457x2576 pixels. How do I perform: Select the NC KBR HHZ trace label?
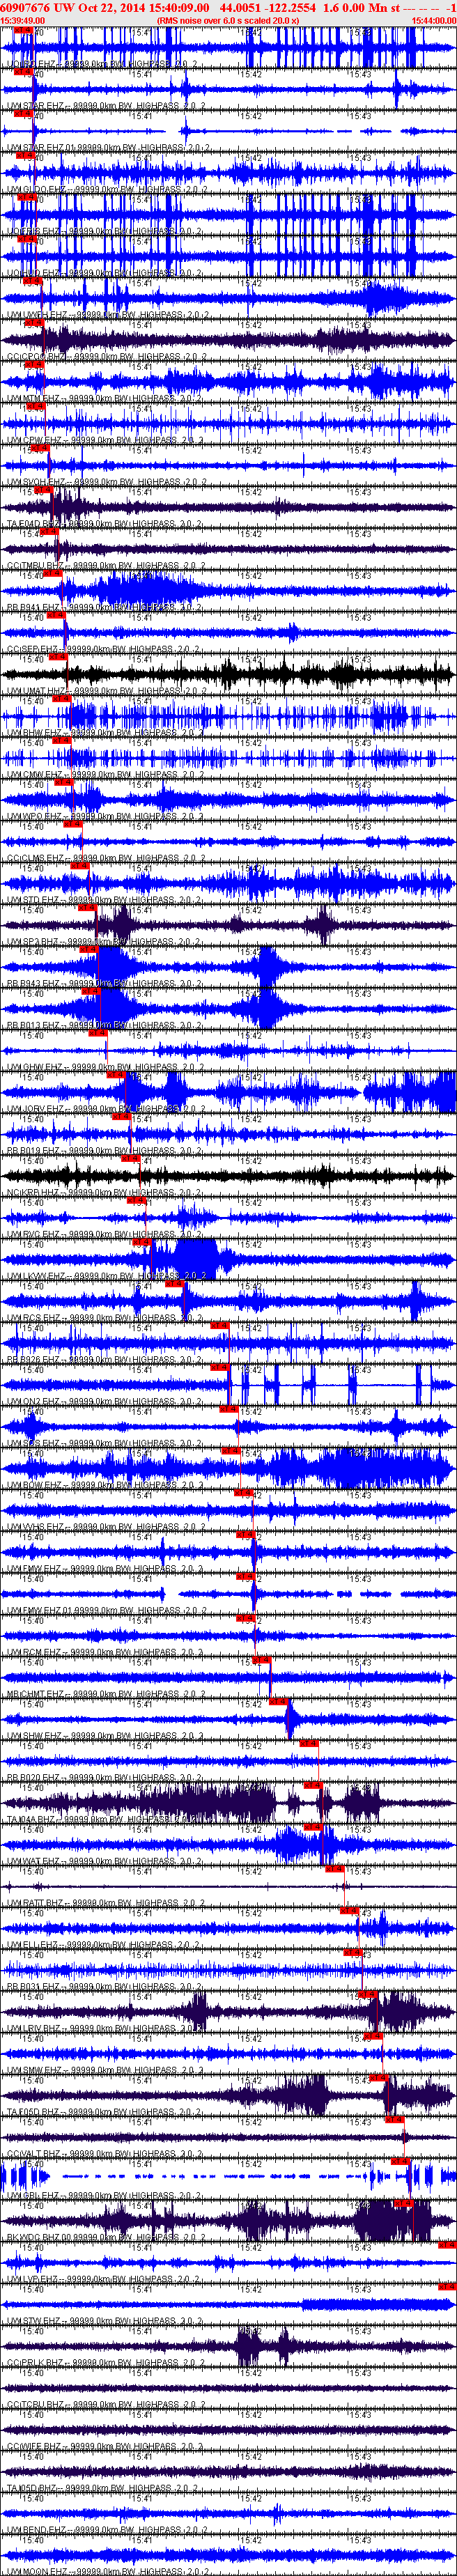coord(104,1191)
